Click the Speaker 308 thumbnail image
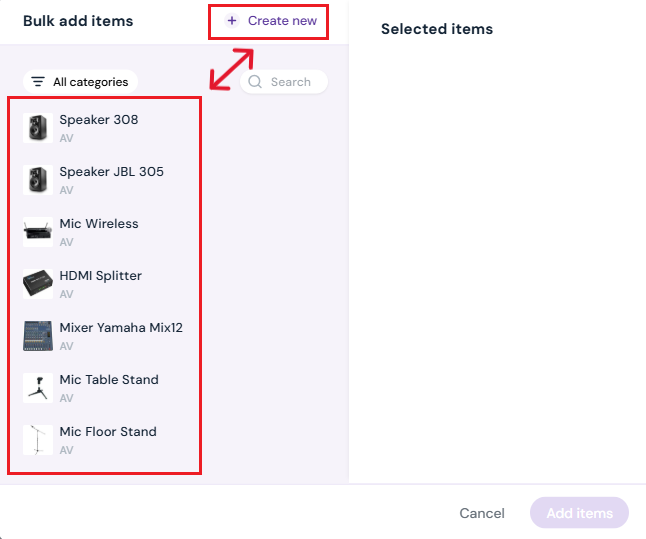Image resolution: width=646 pixels, height=539 pixels. click(38, 128)
